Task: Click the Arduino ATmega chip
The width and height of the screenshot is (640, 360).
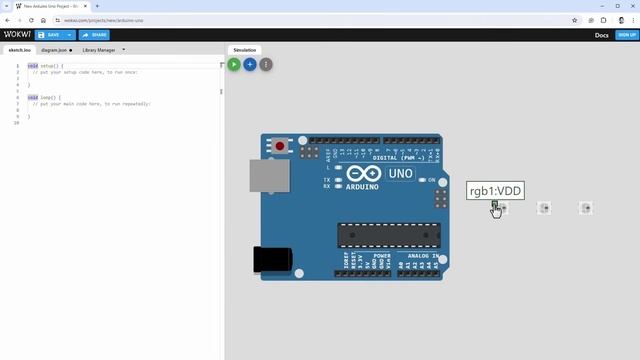Action: (x=389, y=236)
